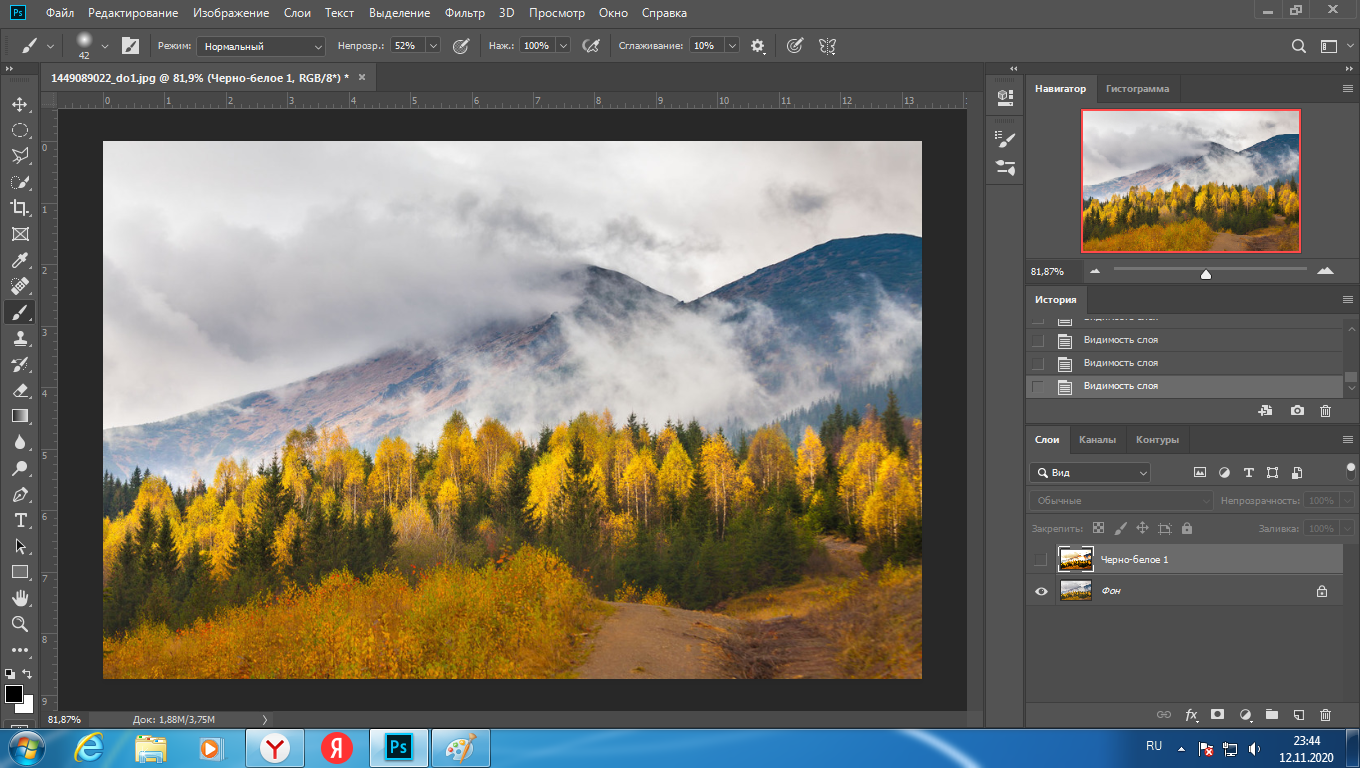Viewport: 1360px width, 768px height.
Task: Open the Вид layer filter type dropdown
Action: (1090, 472)
